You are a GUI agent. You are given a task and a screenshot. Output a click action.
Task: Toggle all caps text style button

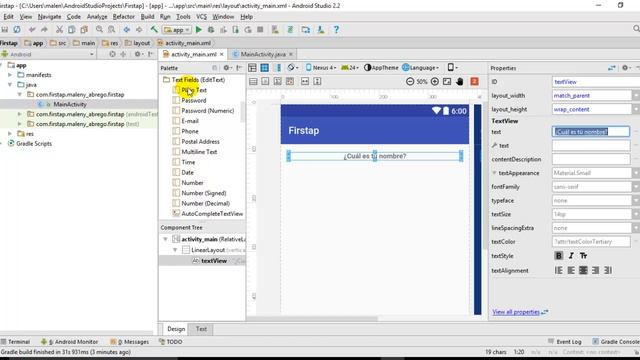583,256
